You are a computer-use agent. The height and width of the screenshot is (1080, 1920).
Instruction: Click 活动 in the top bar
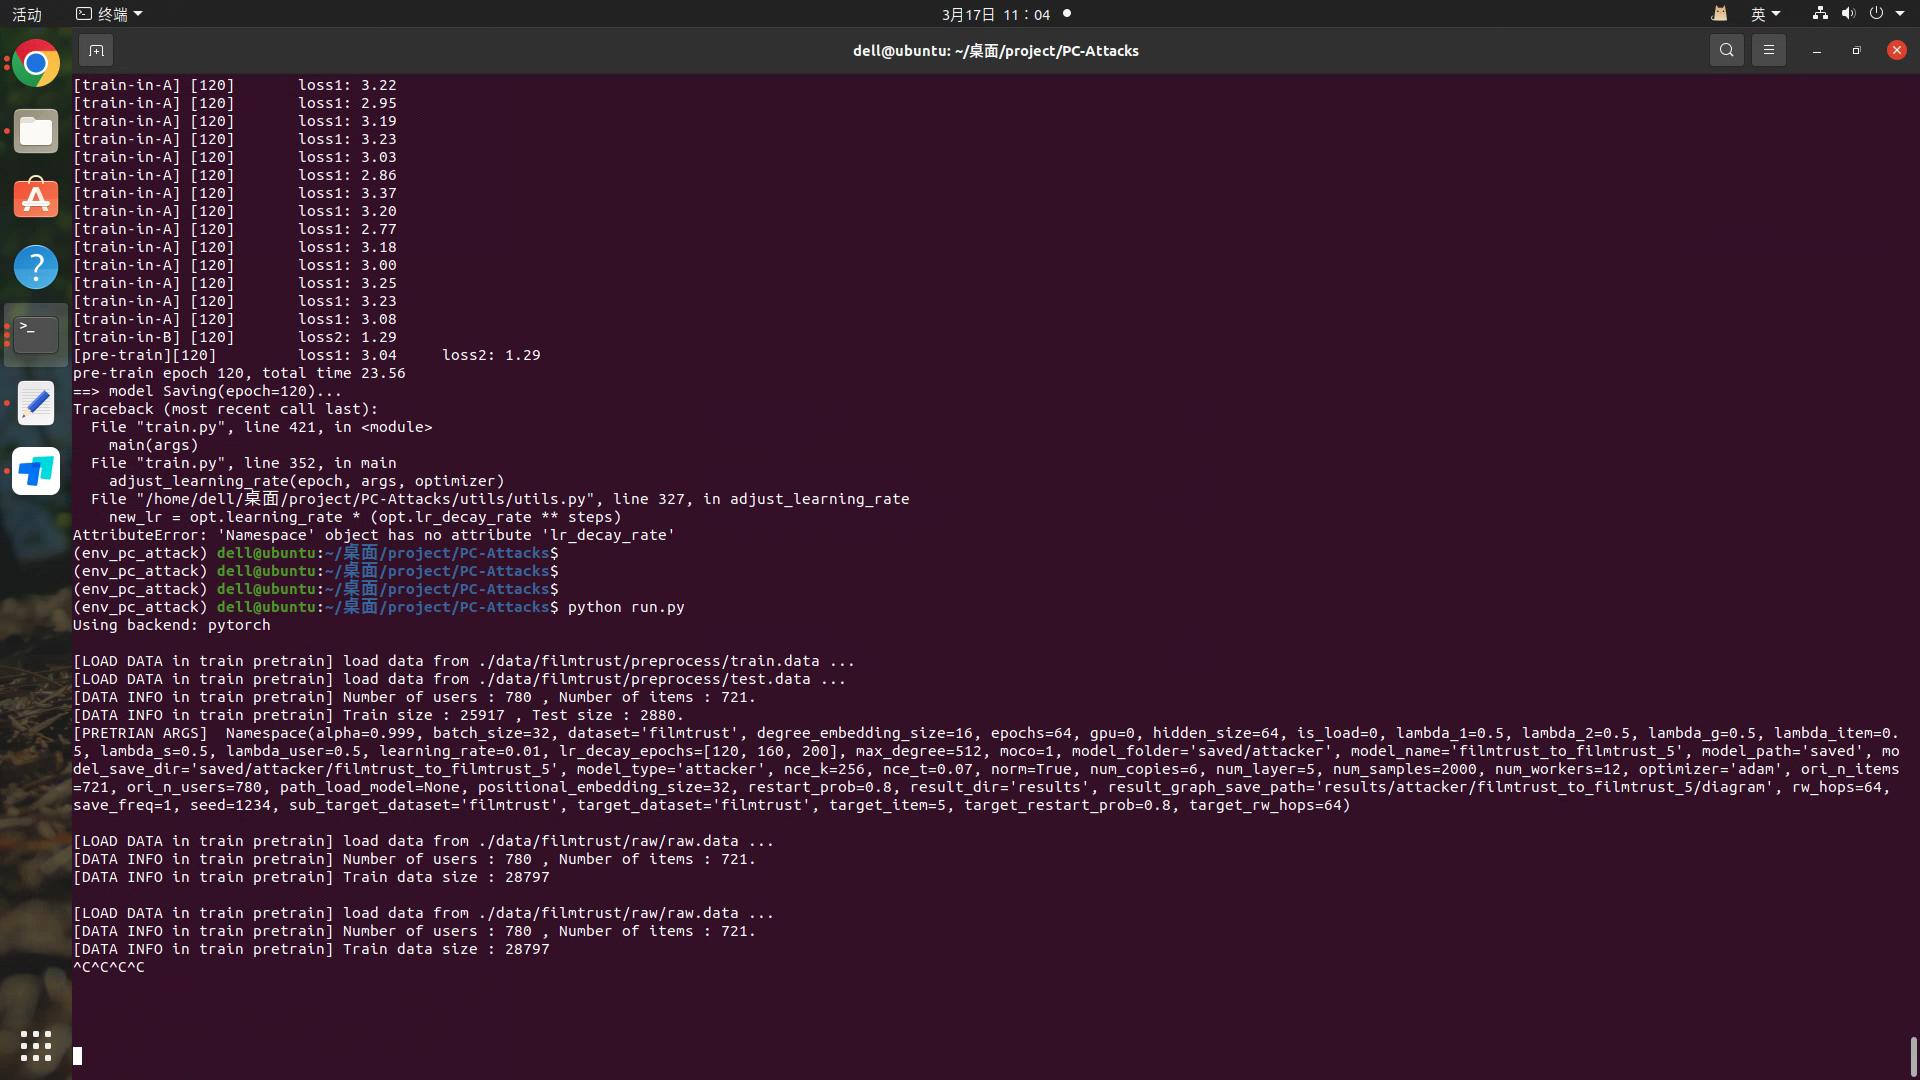point(27,14)
